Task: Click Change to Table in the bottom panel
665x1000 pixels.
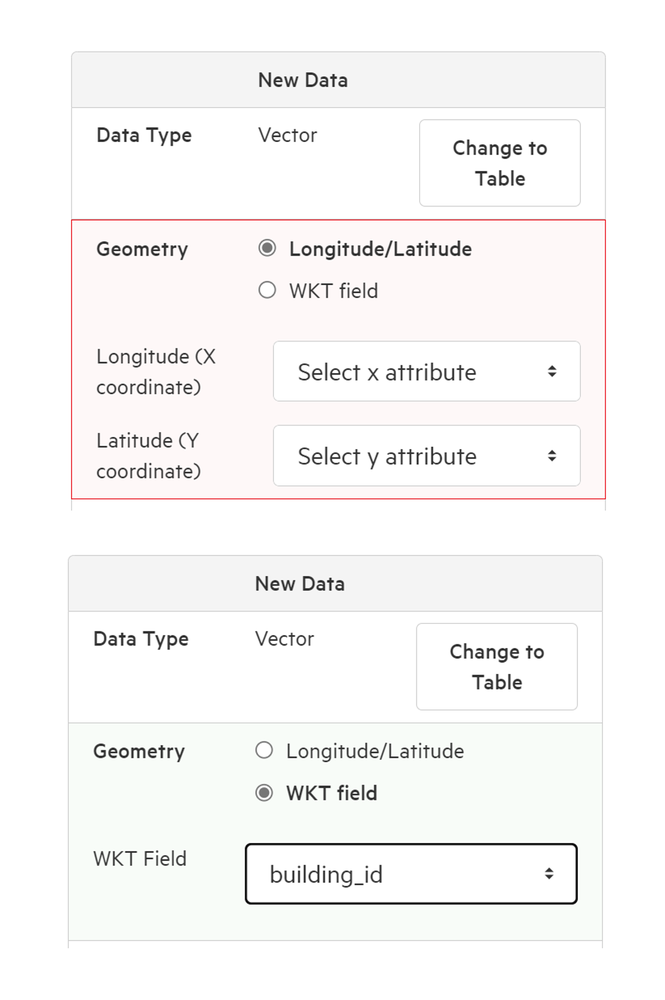Action: (x=496, y=666)
